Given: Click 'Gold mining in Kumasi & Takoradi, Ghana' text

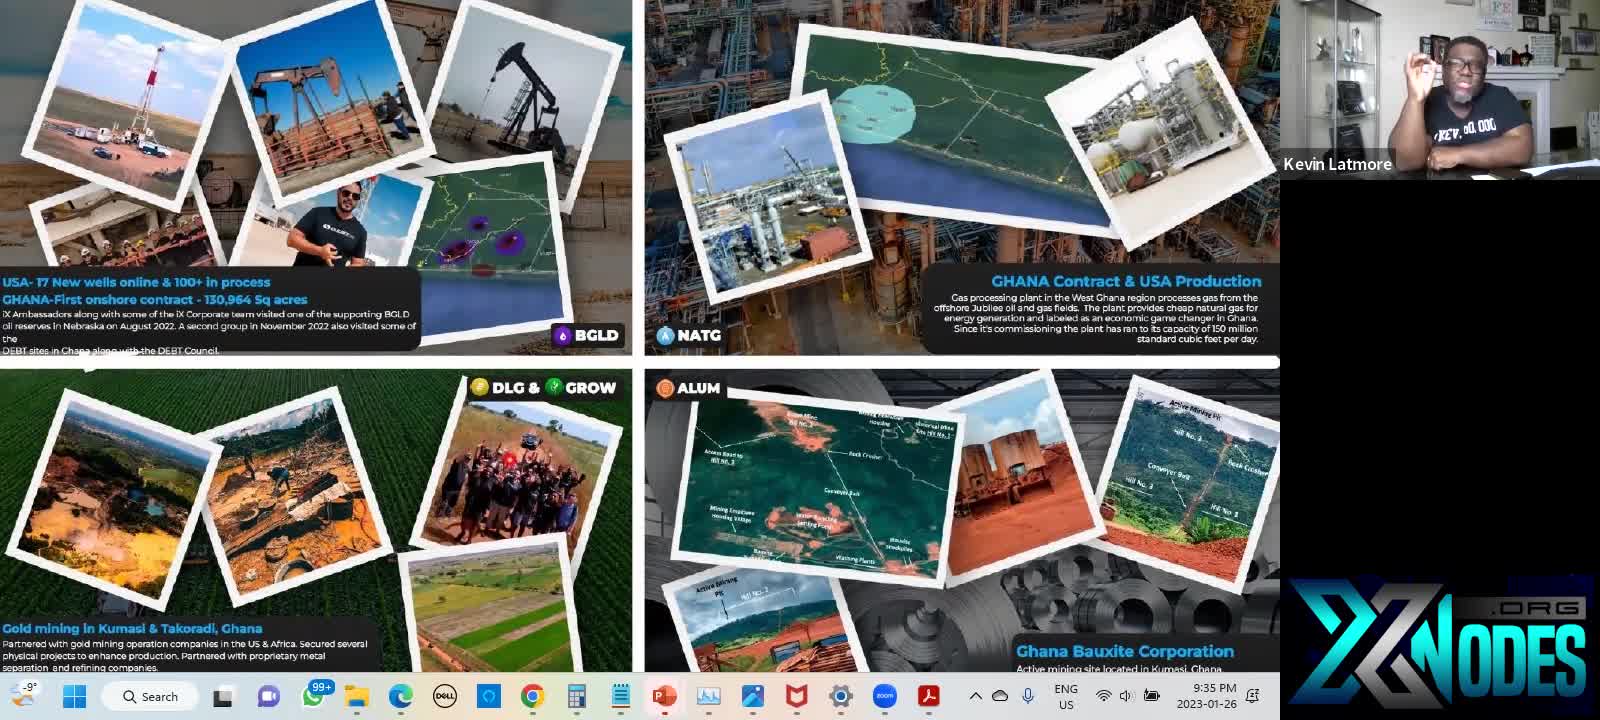Looking at the screenshot, I should pyautogui.click(x=132, y=629).
